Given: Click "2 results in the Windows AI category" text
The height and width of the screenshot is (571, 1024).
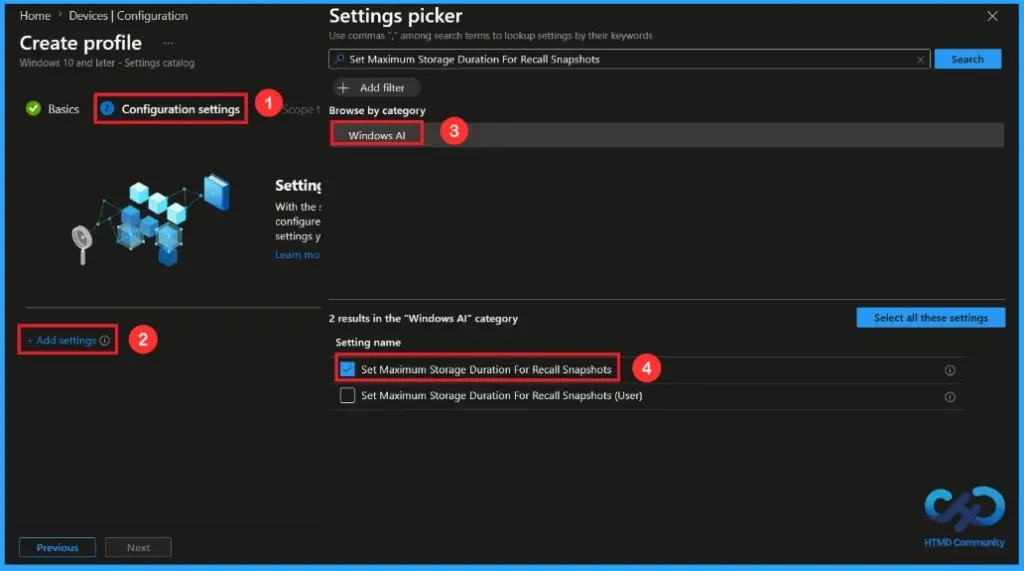Looking at the screenshot, I should click(x=423, y=318).
